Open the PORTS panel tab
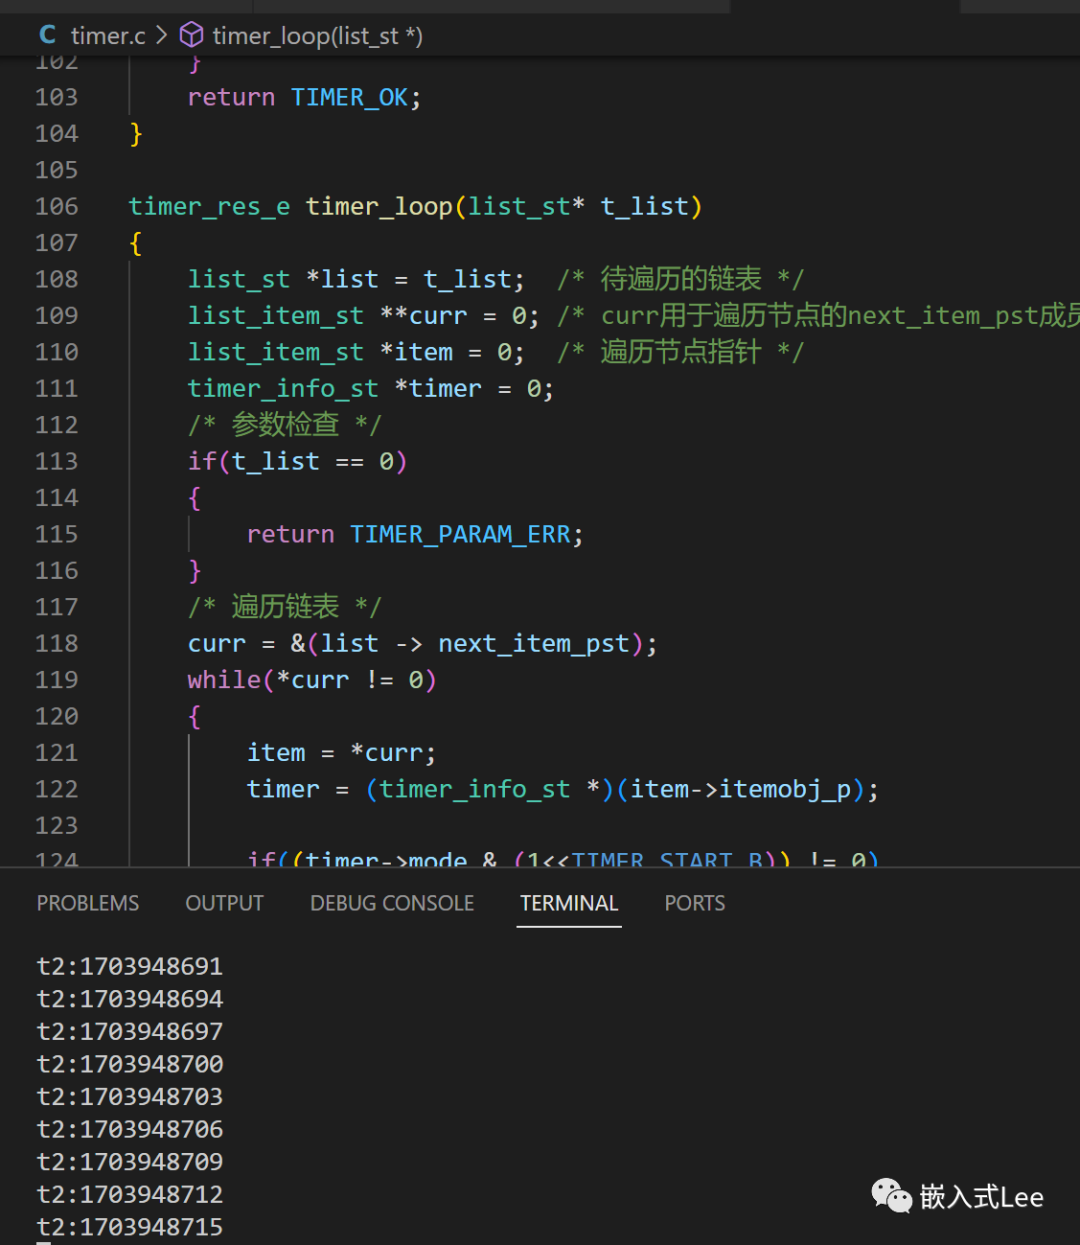The height and width of the screenshot is (1245, 1080). [695, 903]
